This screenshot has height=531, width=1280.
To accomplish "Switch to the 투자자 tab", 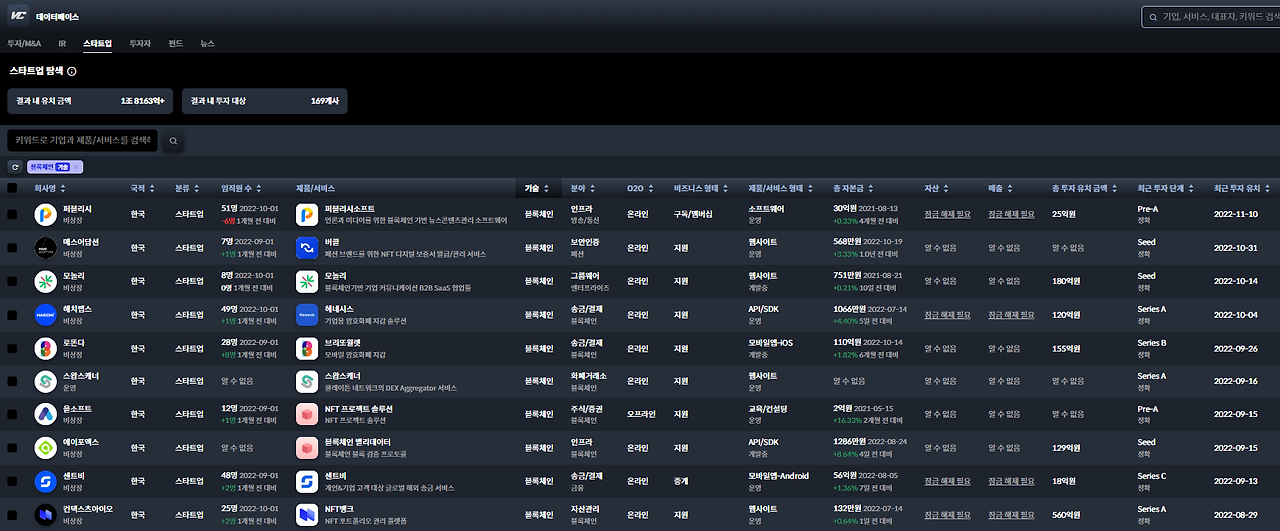I will pos(141,44).
